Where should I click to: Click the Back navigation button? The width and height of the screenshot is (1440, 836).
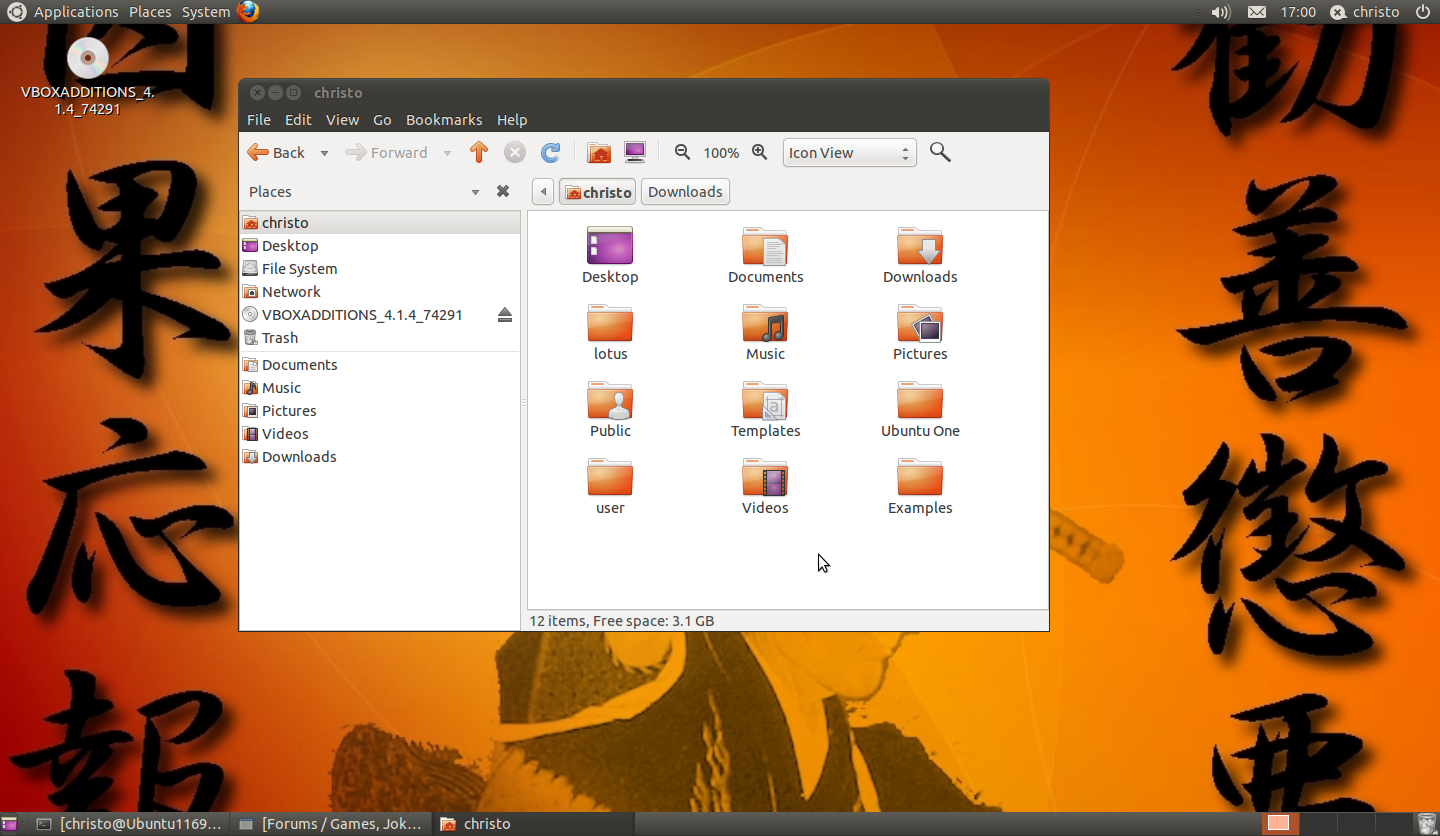276,152
